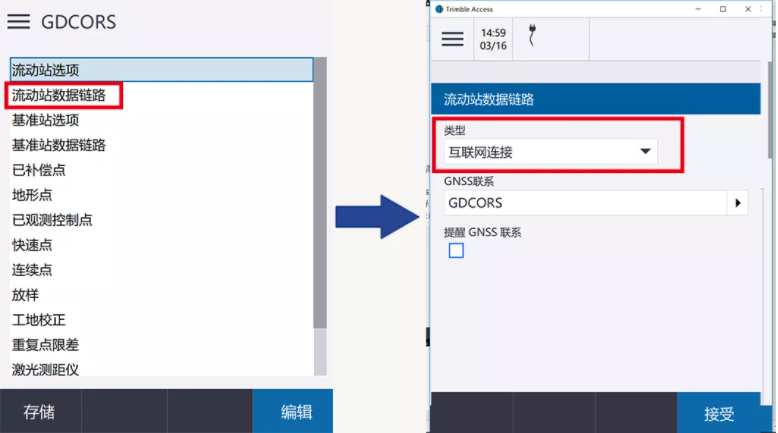Select 流动站选项 in the list
This screenshot has height=433, width=778.
pyautogui.click(x=160, y=70)
